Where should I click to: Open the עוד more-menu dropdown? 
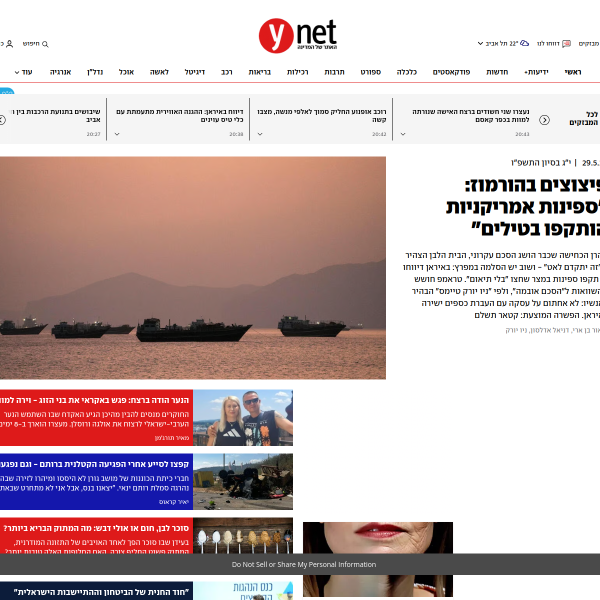pos(23,72)
